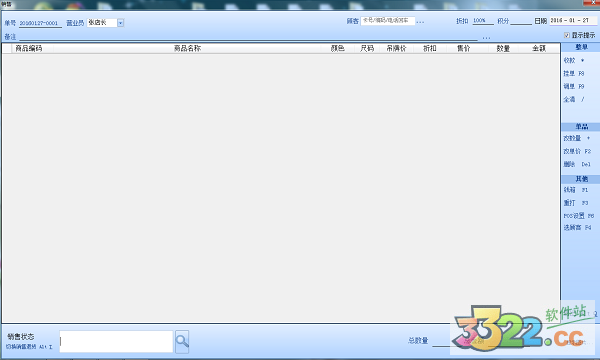The image size is (600, 360).
Task: Open the 营业员 dropdown arrow
Action: click(121, 23)
